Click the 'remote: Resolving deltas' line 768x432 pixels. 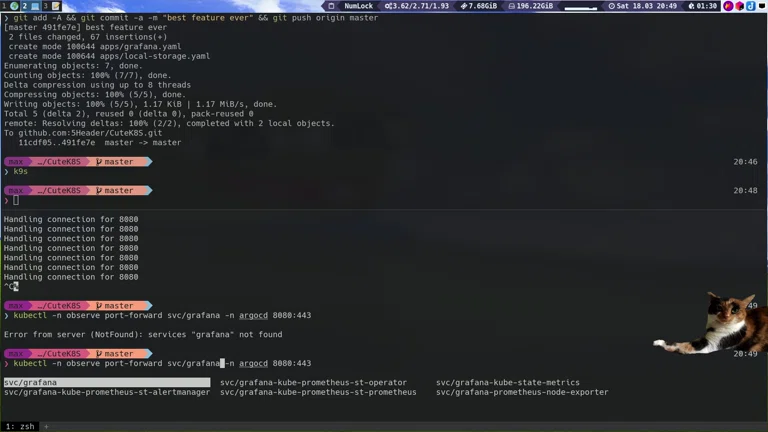click(x=169, y=123)
